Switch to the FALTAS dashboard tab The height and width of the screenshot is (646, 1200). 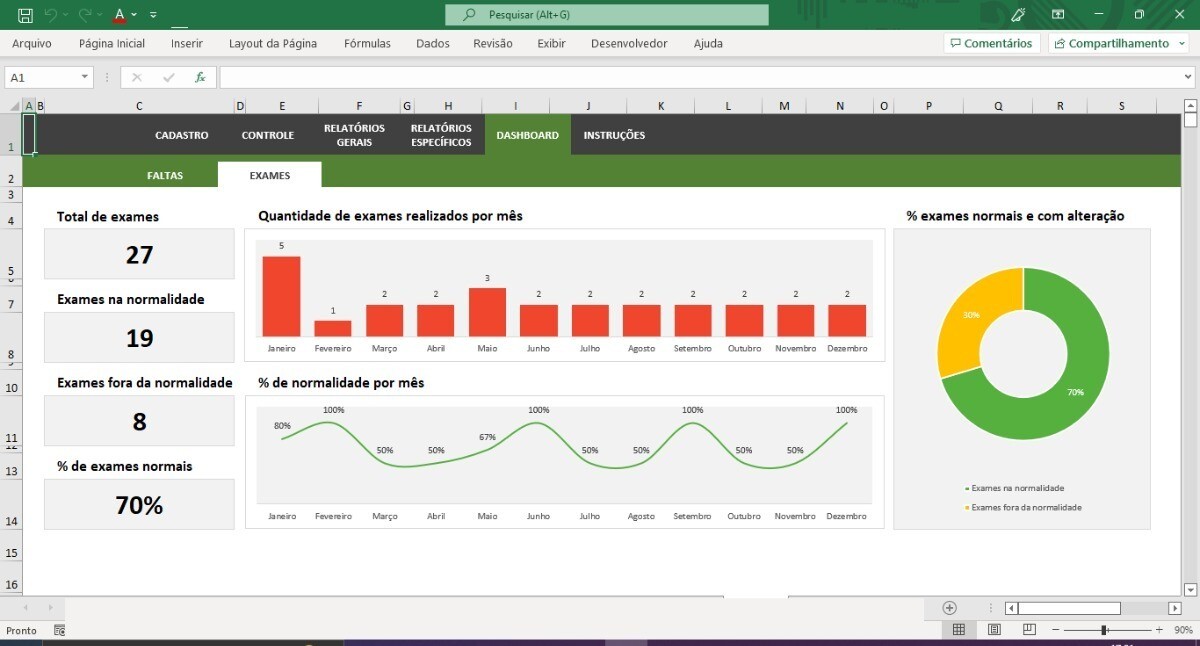(165, 175)
